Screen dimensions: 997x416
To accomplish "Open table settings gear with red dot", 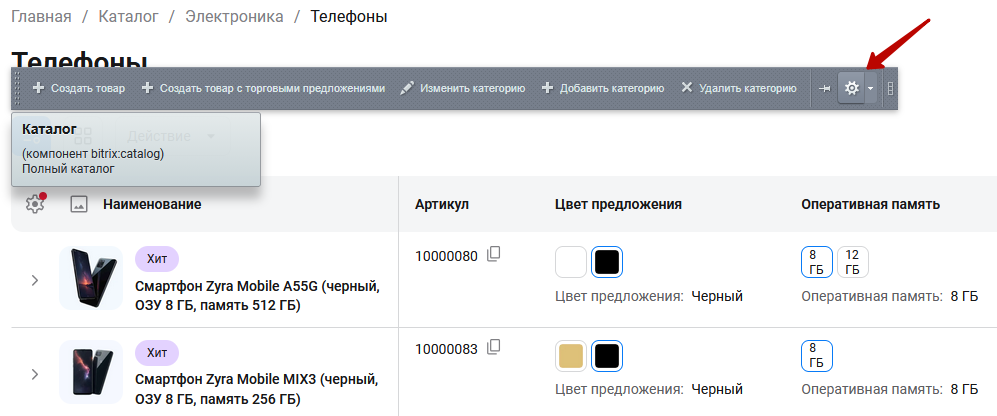I will (36, 204).
